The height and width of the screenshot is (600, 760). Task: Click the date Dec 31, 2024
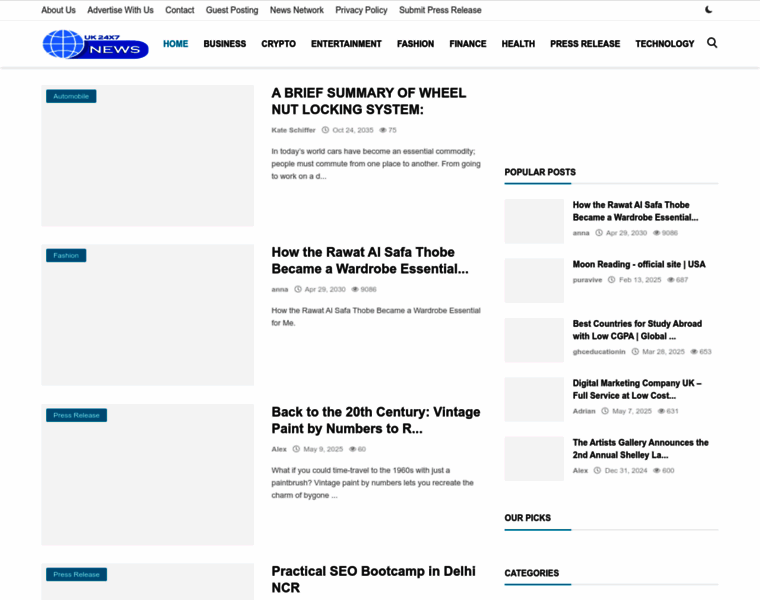626,471
